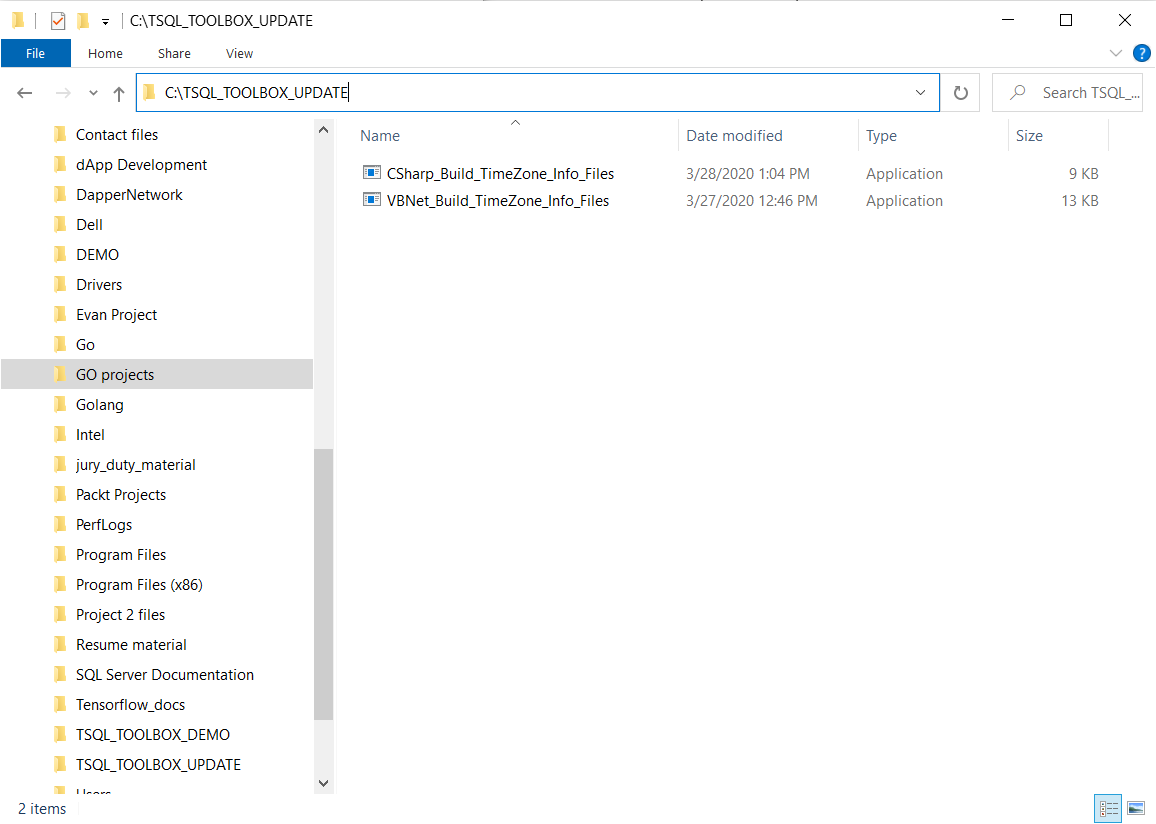The image size is (1156, 824).
Task: Select the TSQL_TOOLBOX_UPDATE folder in tree
Action: [159, 765]
